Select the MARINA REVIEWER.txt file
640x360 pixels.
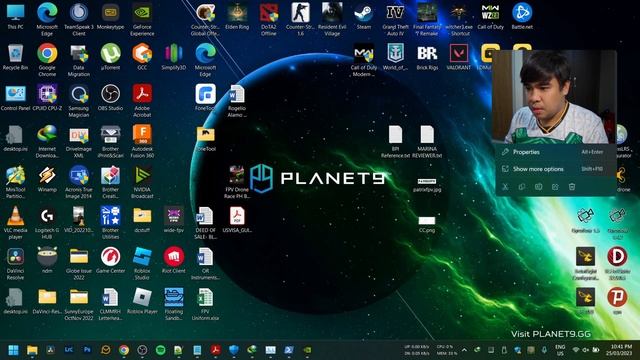pyautogui.click(x=427, y=141)
